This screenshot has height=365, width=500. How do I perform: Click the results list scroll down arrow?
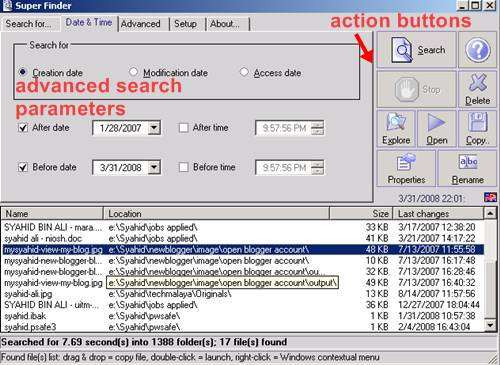(490, 325)
